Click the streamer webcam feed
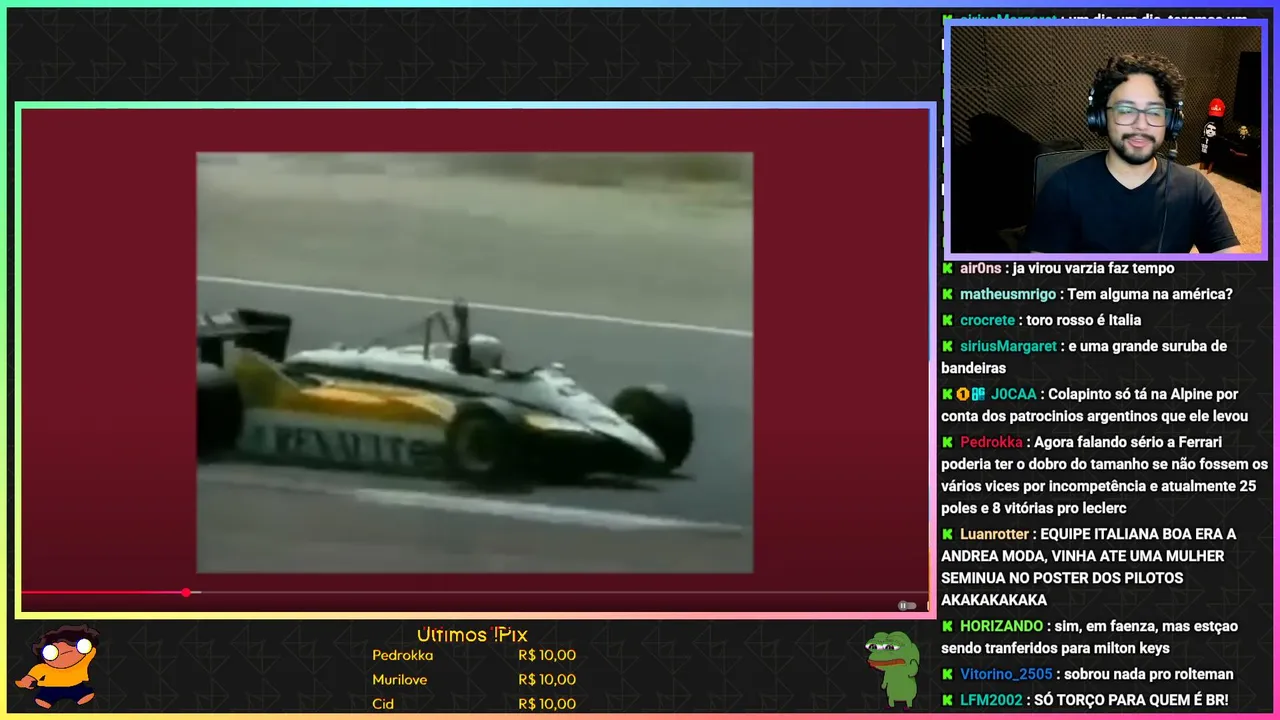Viewport: 1280px width, 720px height. [x=1105, y=140]
